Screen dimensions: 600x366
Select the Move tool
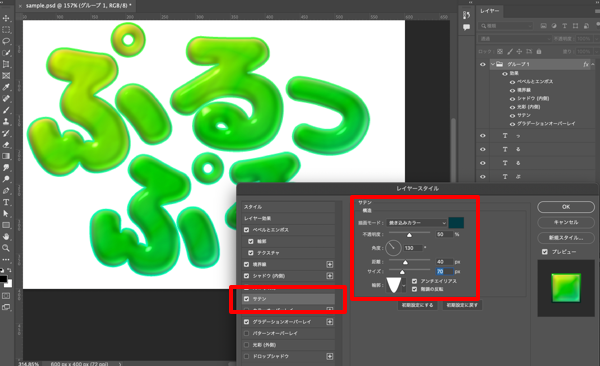point(6,18)
